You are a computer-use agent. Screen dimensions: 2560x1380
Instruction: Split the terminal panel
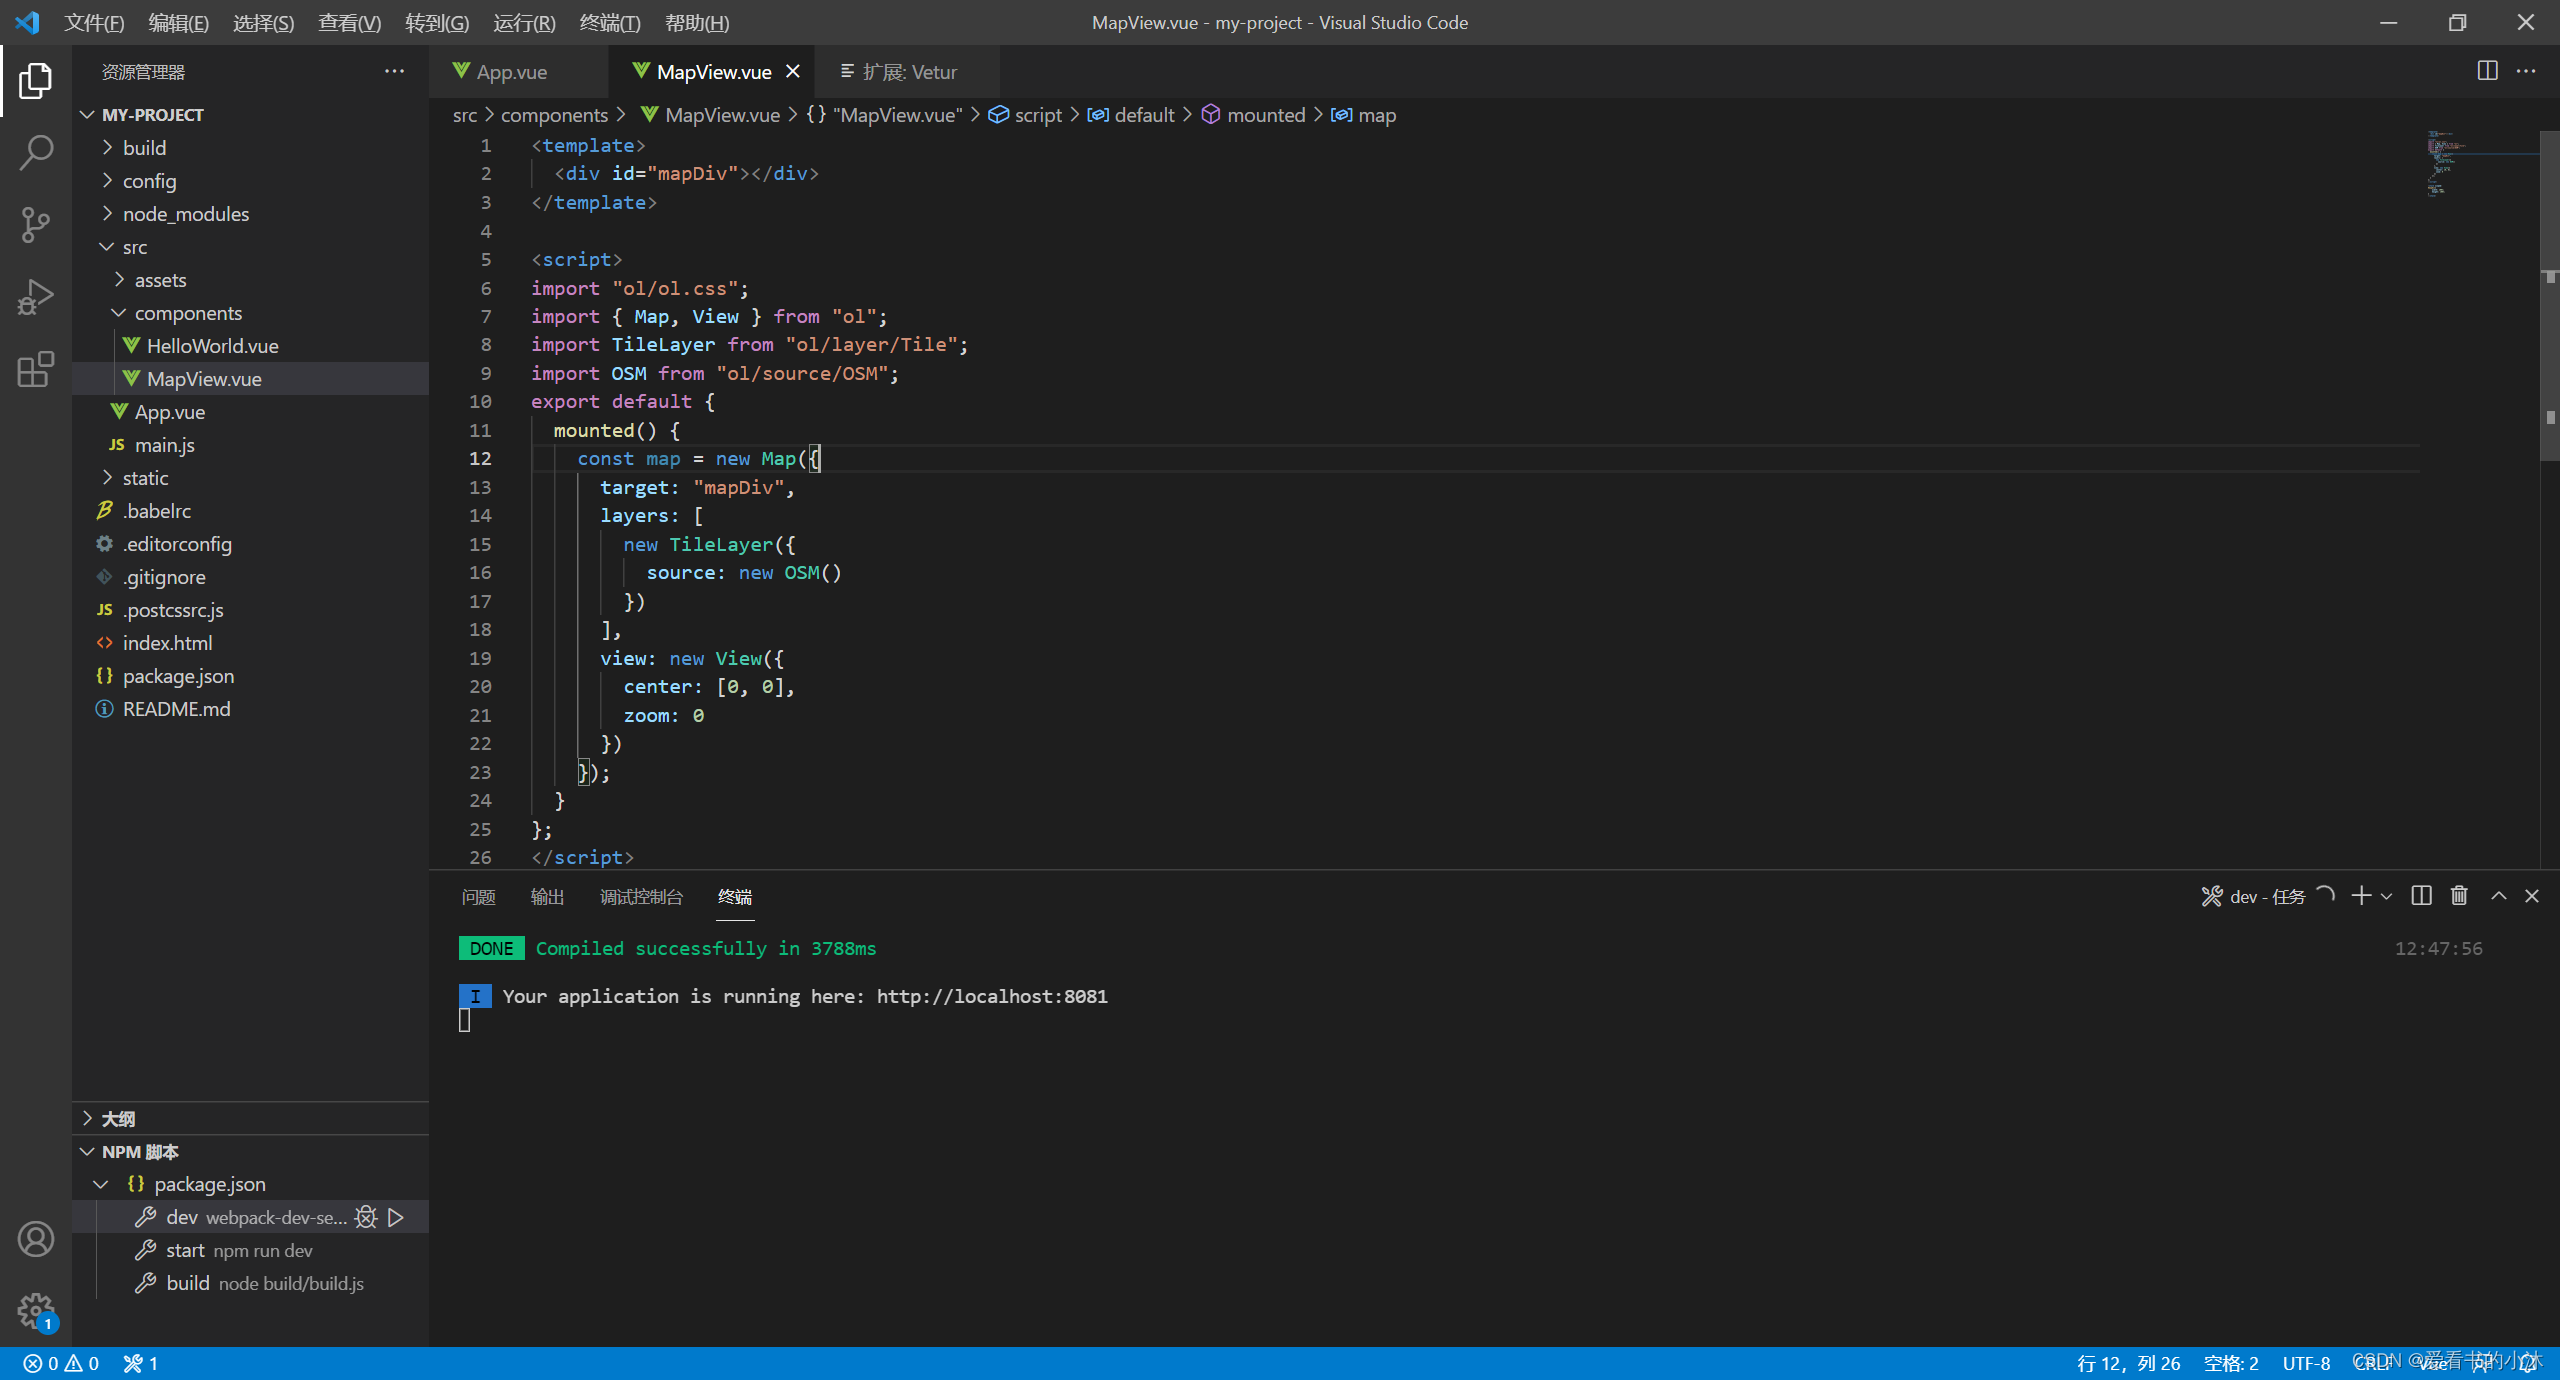[2421, 896]
